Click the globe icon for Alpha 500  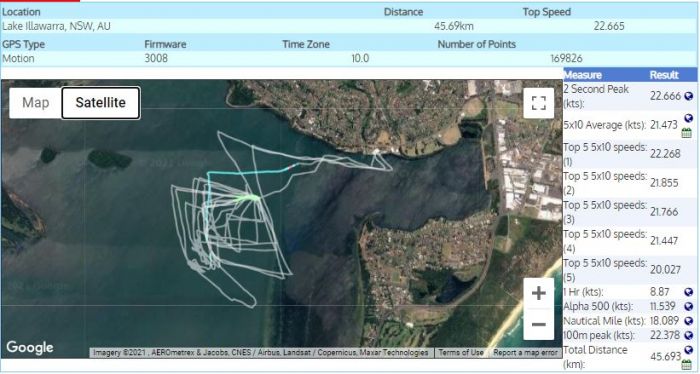point(688,307)
